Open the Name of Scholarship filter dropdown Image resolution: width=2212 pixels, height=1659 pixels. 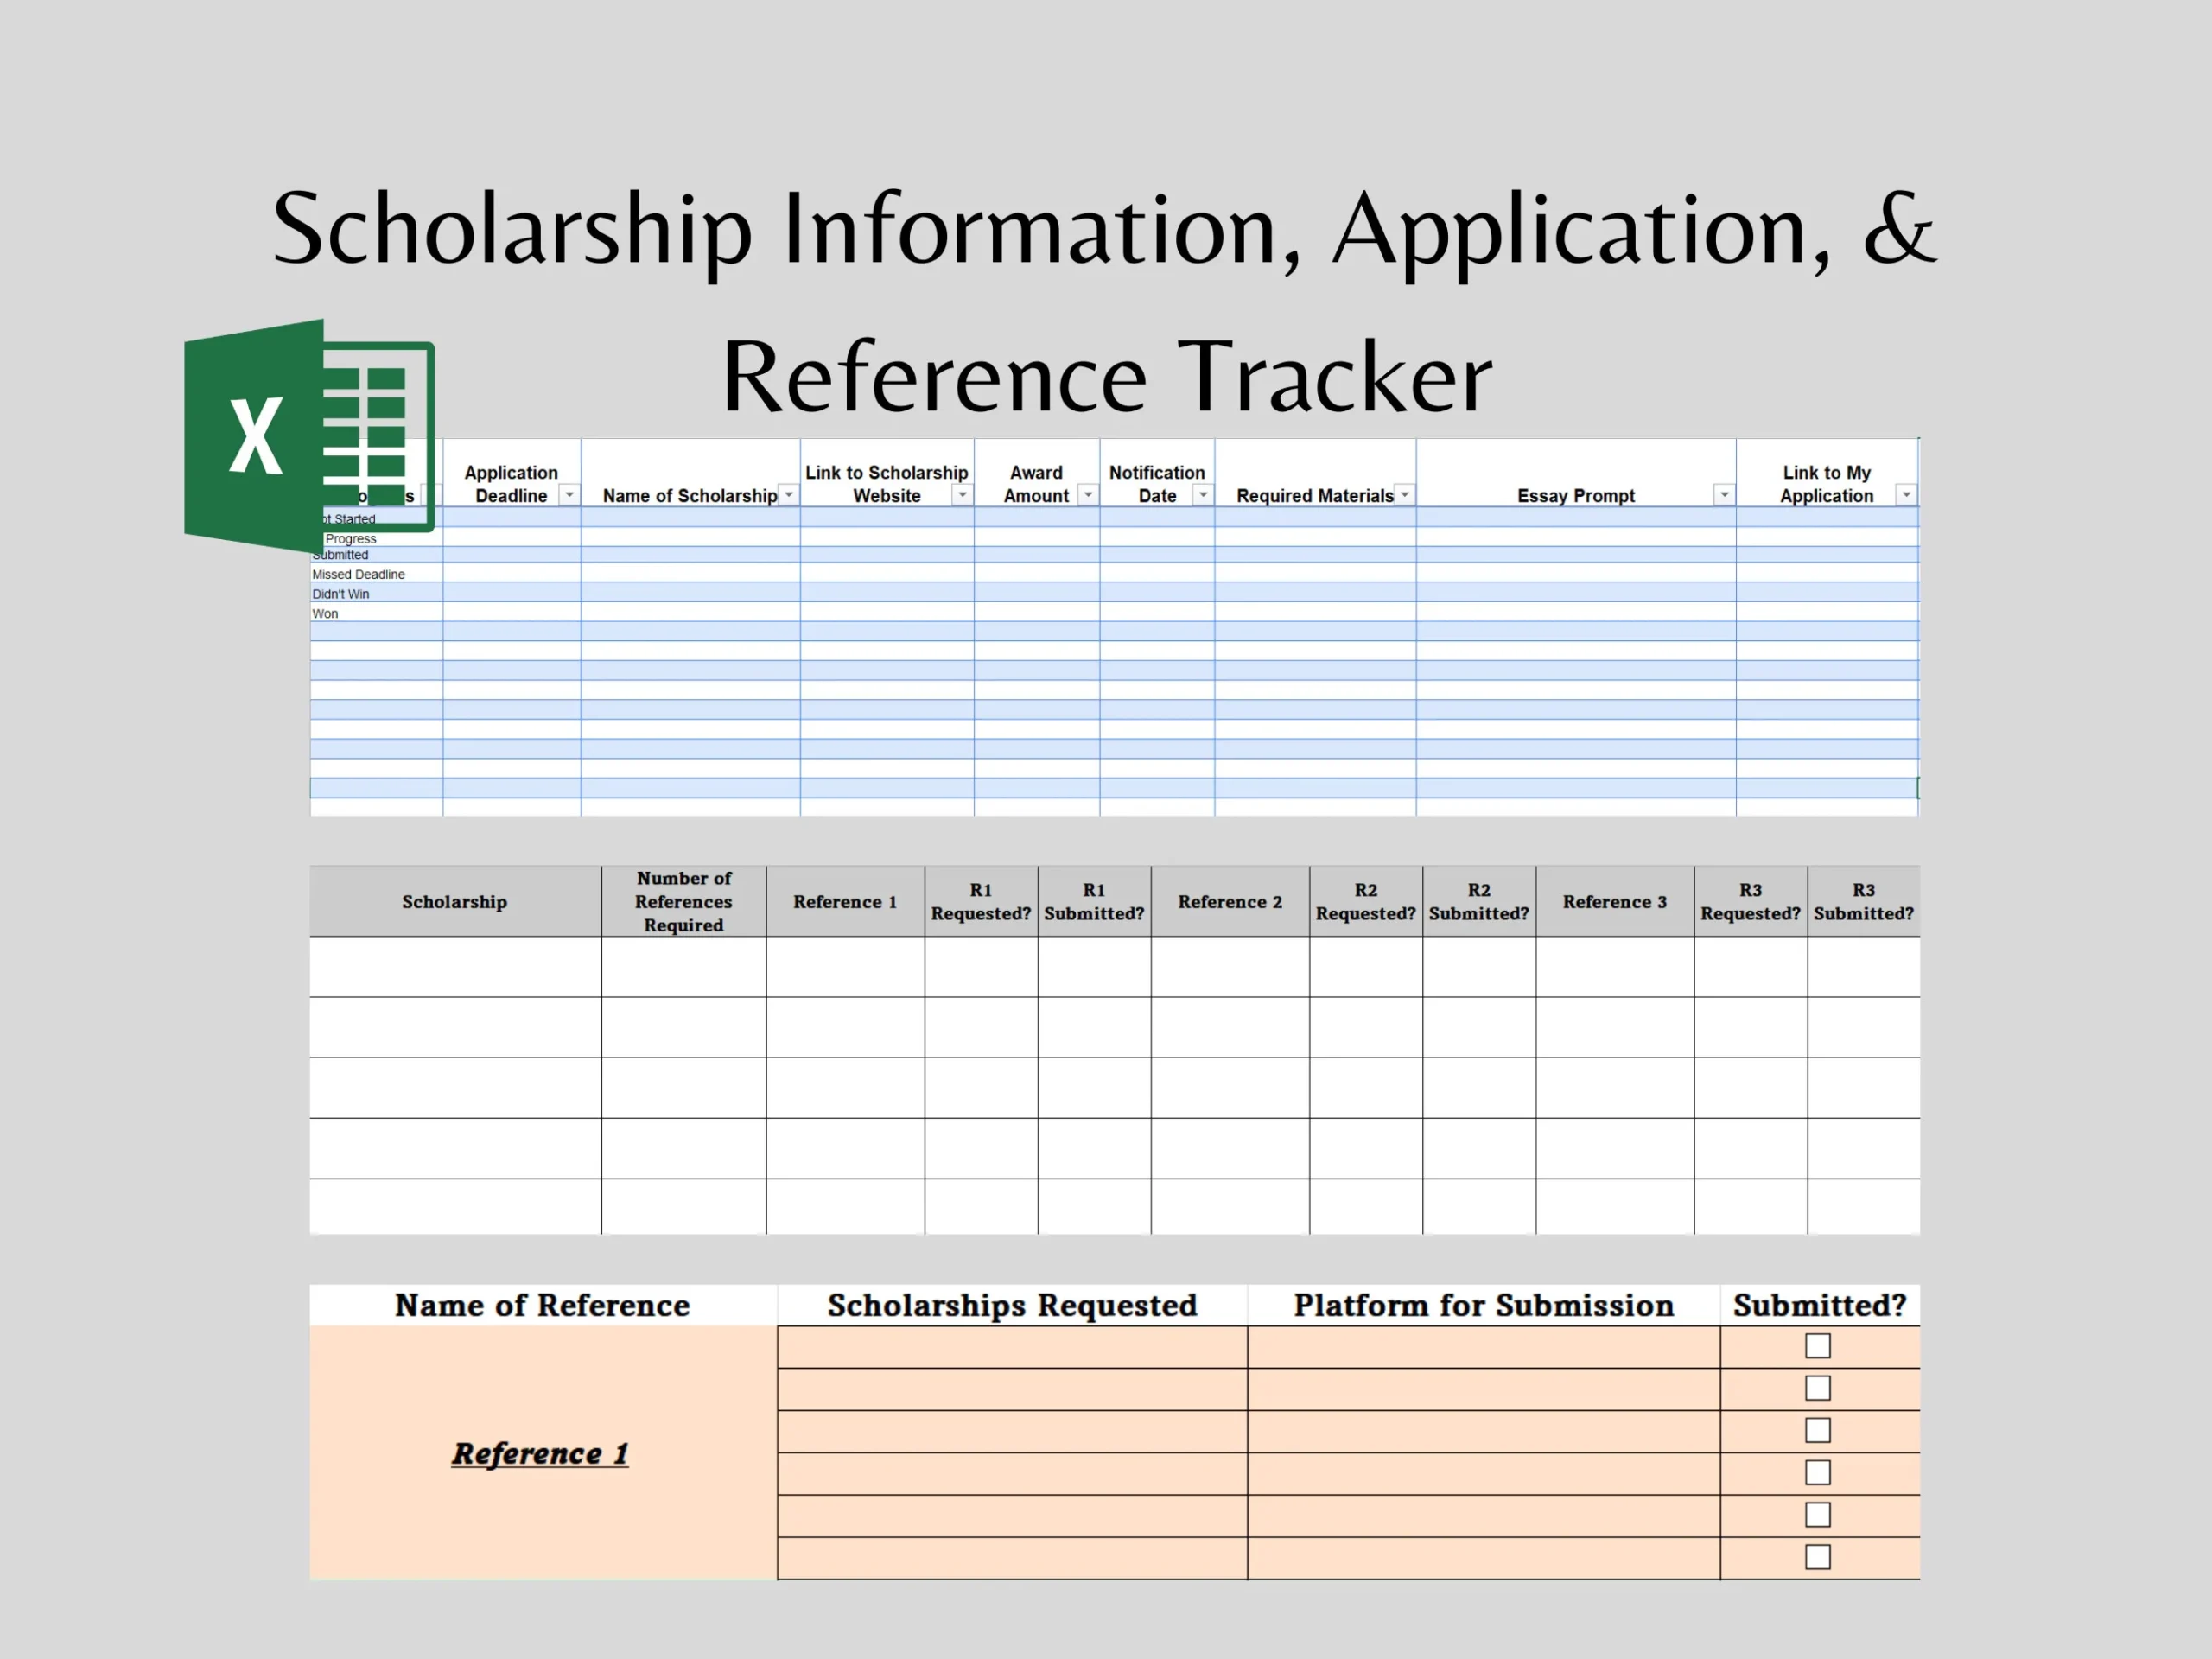click(789, 494)
